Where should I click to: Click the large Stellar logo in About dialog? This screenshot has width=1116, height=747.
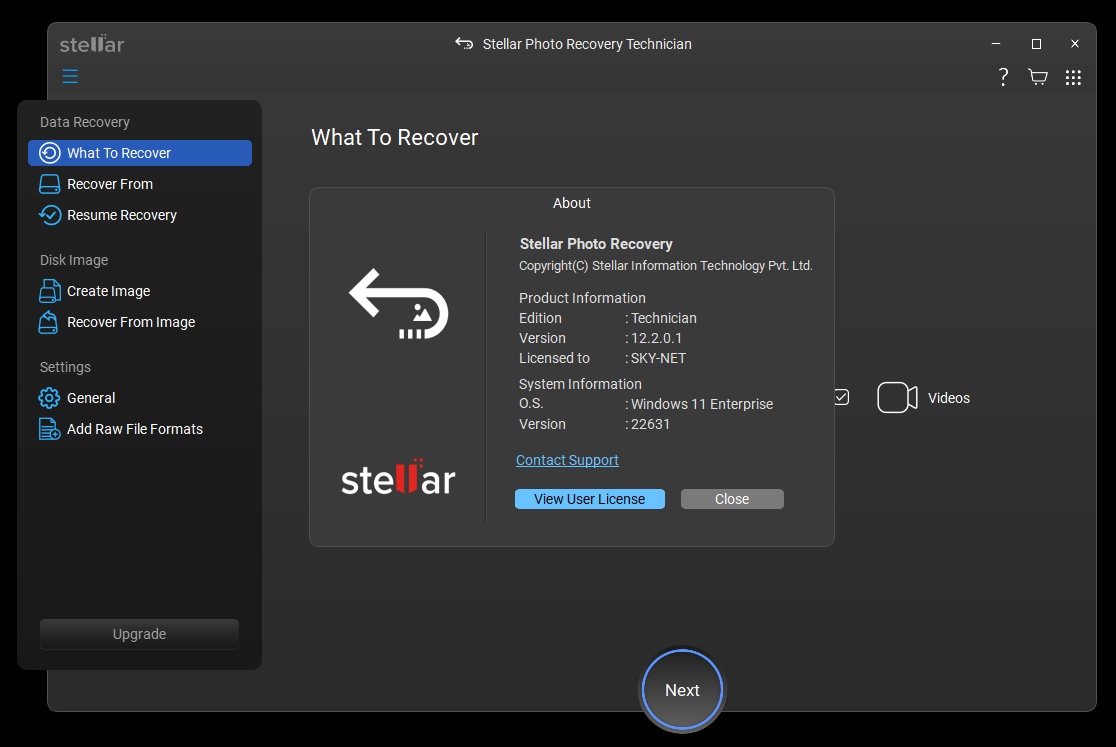[x=398, y=477]
